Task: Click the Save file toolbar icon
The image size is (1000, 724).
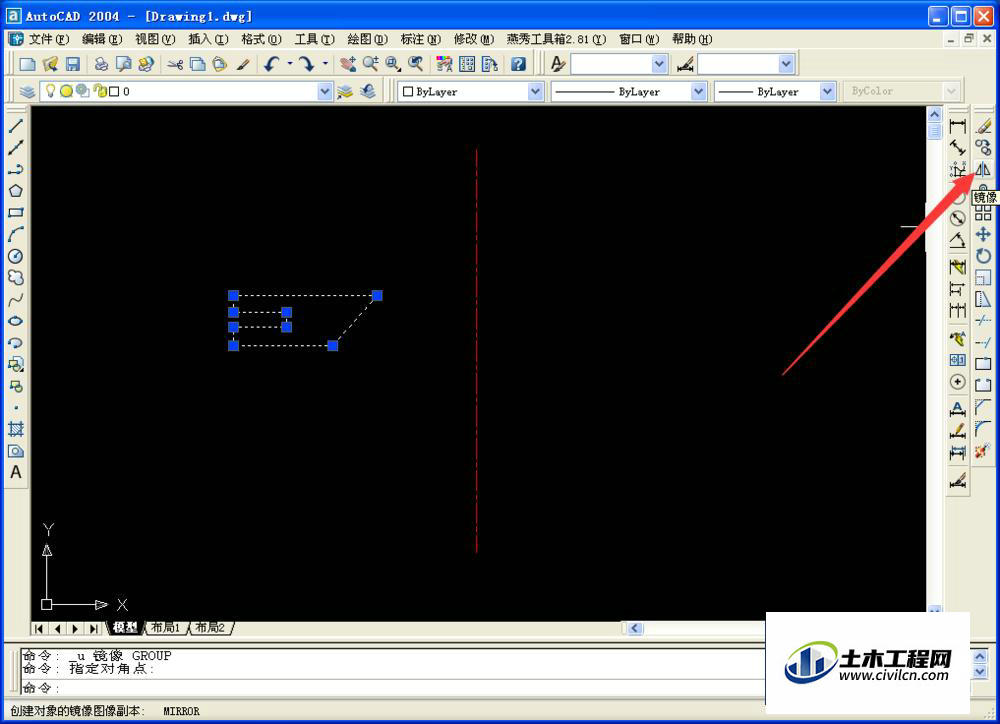Action: [x=73, y=64]
